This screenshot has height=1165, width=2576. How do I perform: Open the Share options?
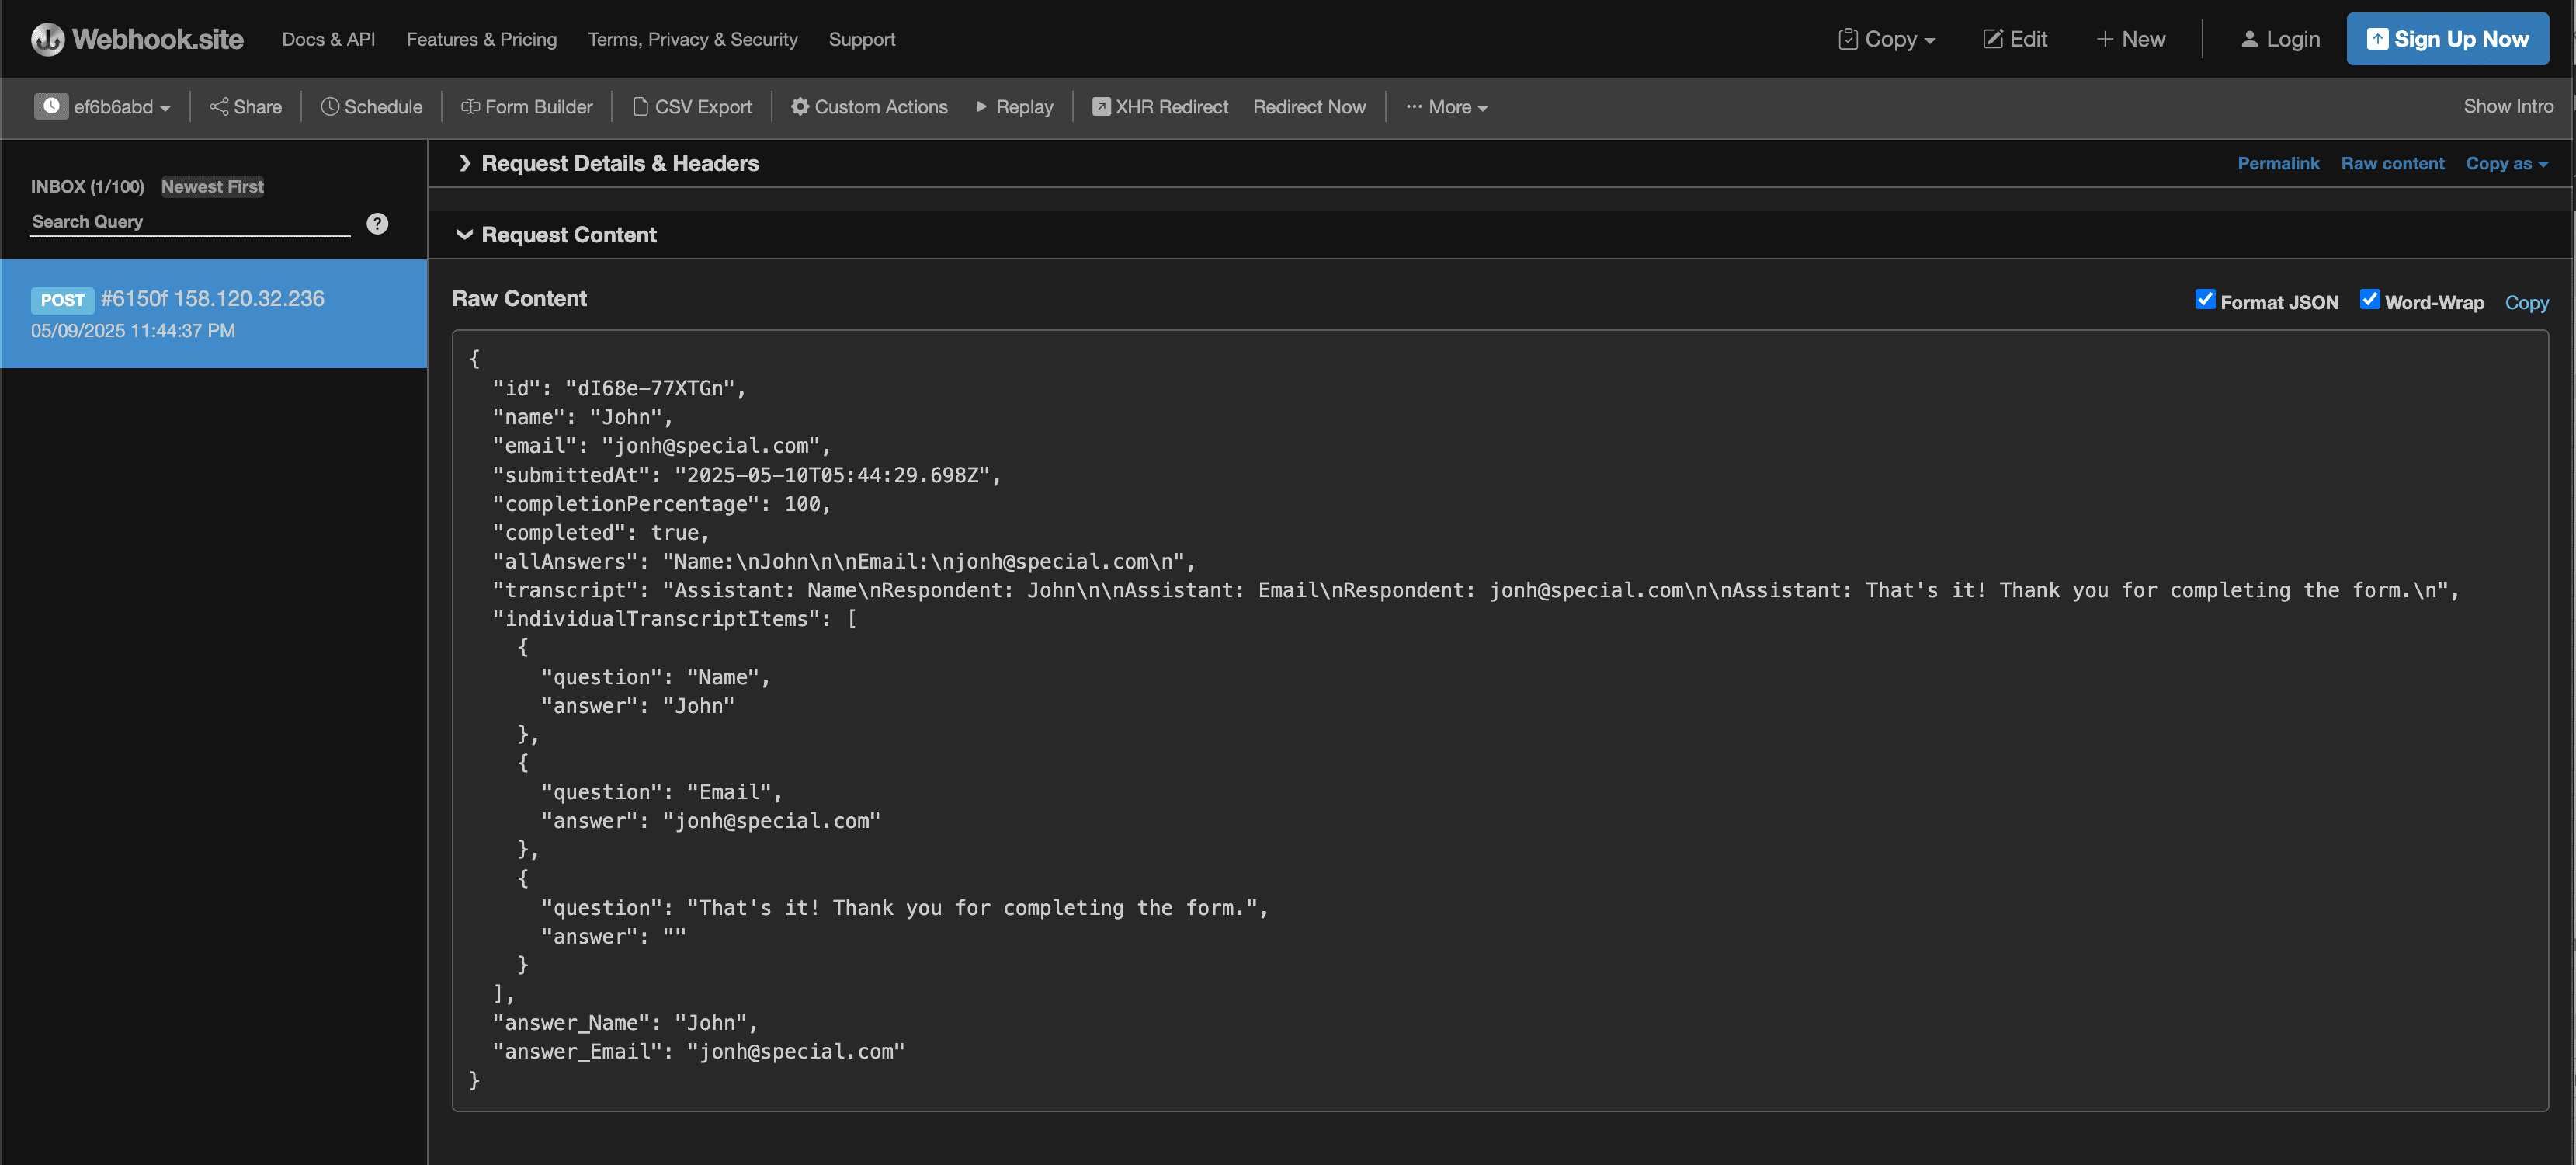[x=245, y=106]
